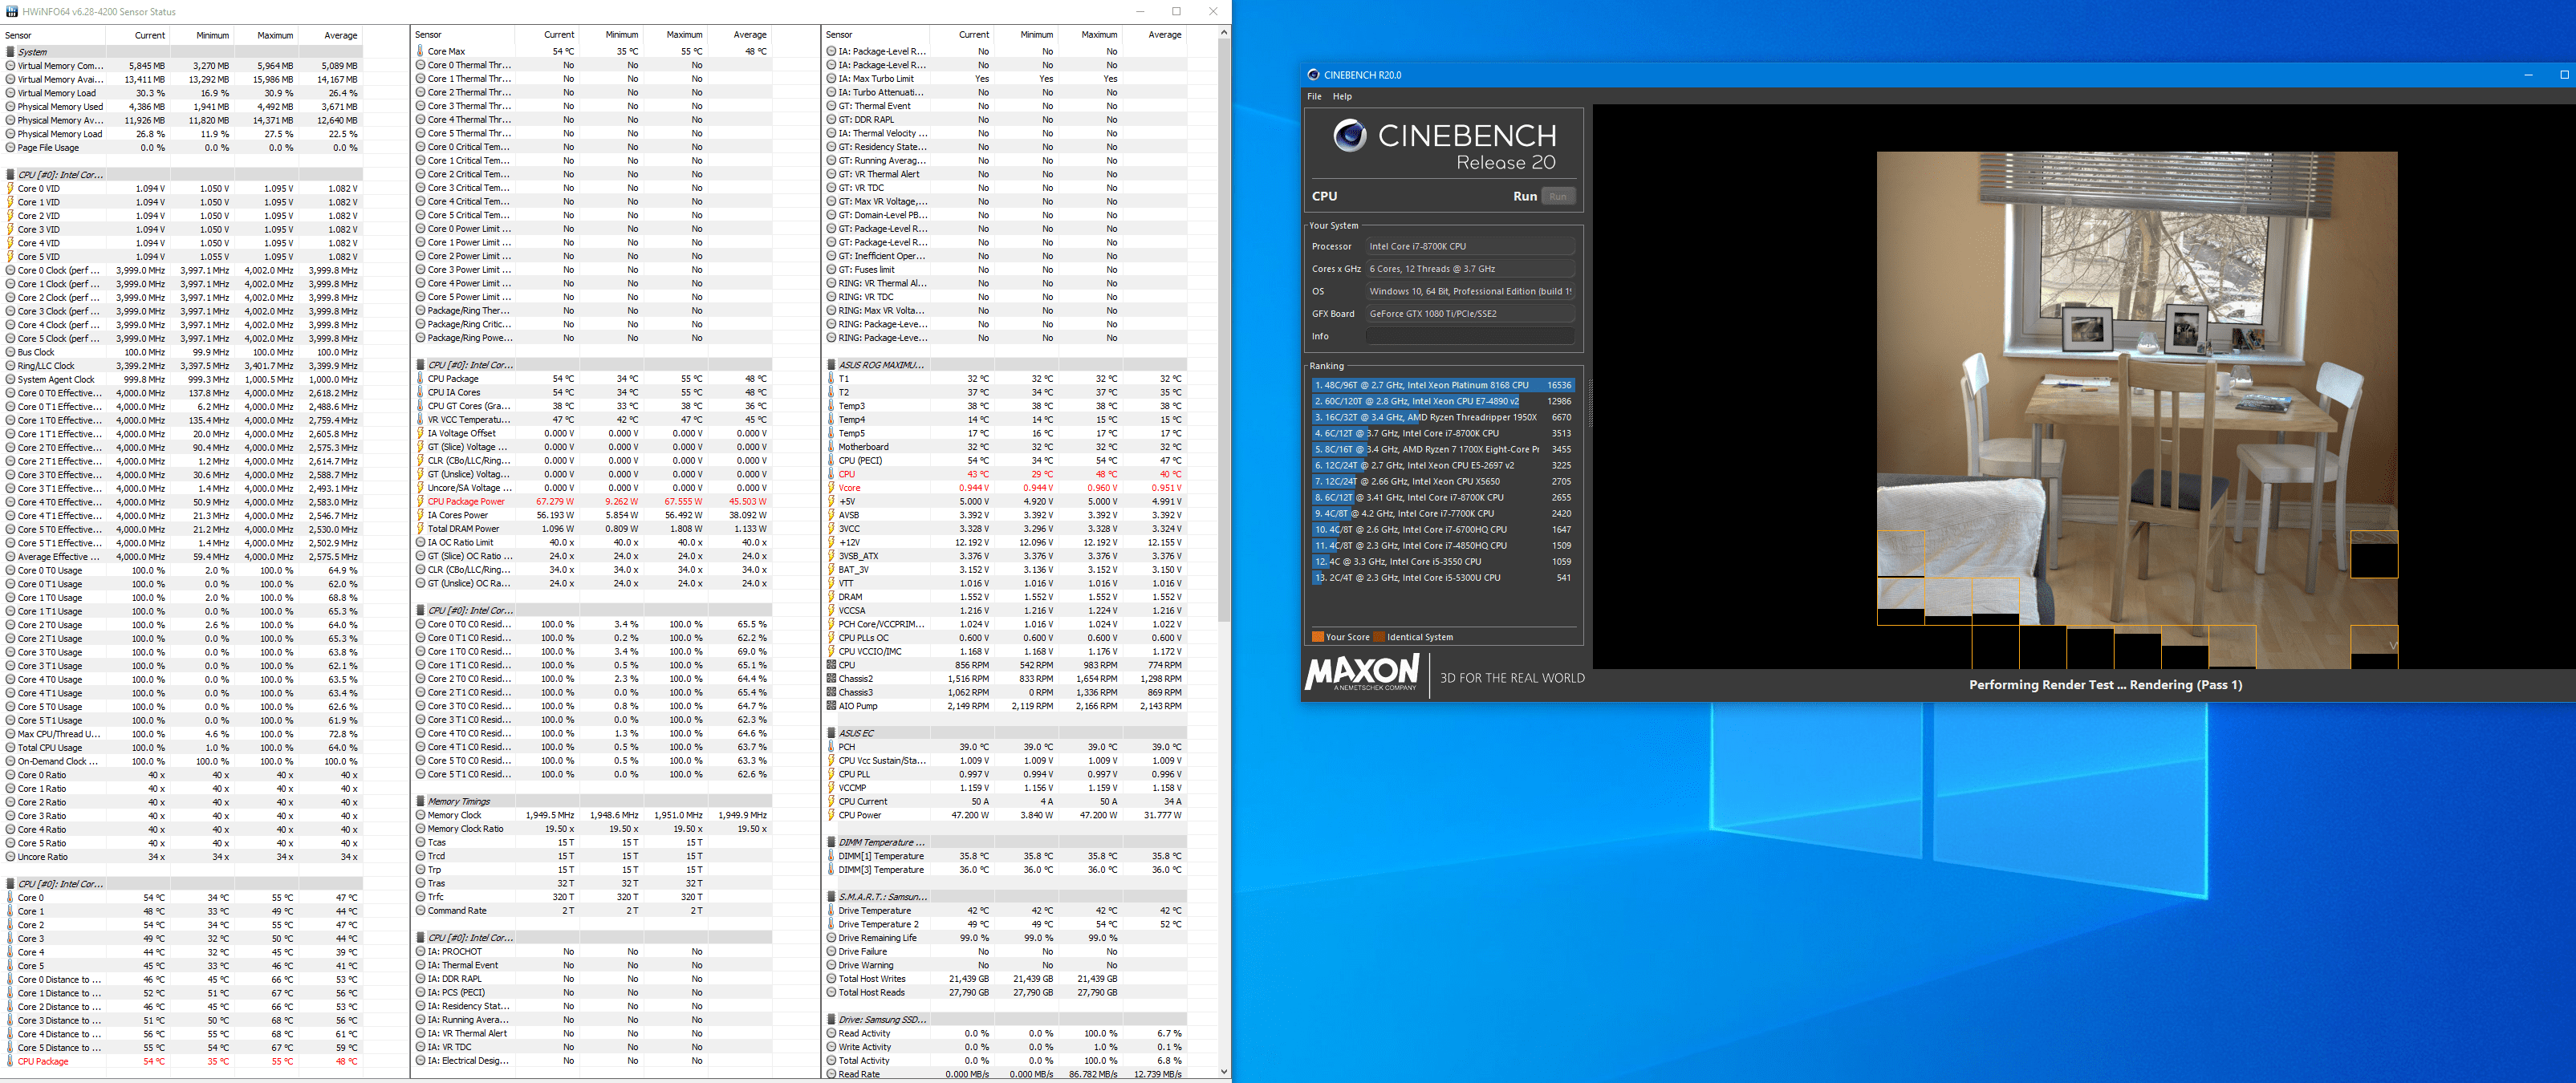This screenshot has height=1083, width=2576.
Task: Click the clock icon beside Uncore Ratio
Action: (10, 857)
